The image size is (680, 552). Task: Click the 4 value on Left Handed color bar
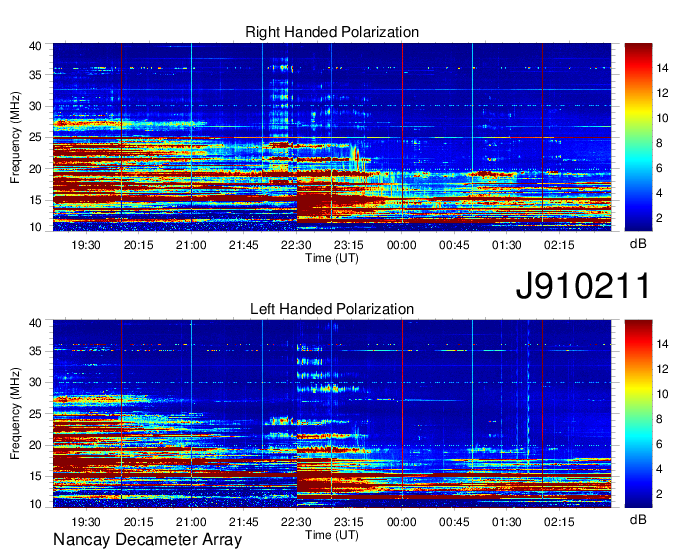660,469
